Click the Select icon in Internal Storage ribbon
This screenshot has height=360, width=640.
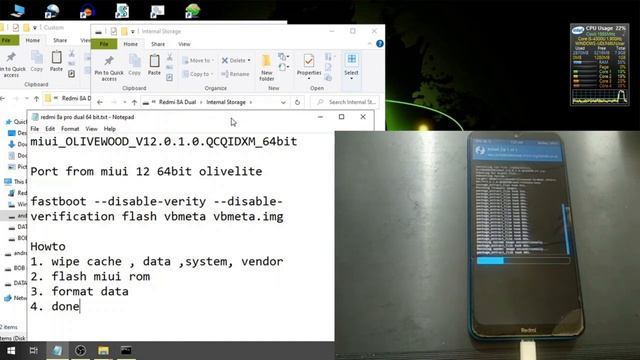351,60
